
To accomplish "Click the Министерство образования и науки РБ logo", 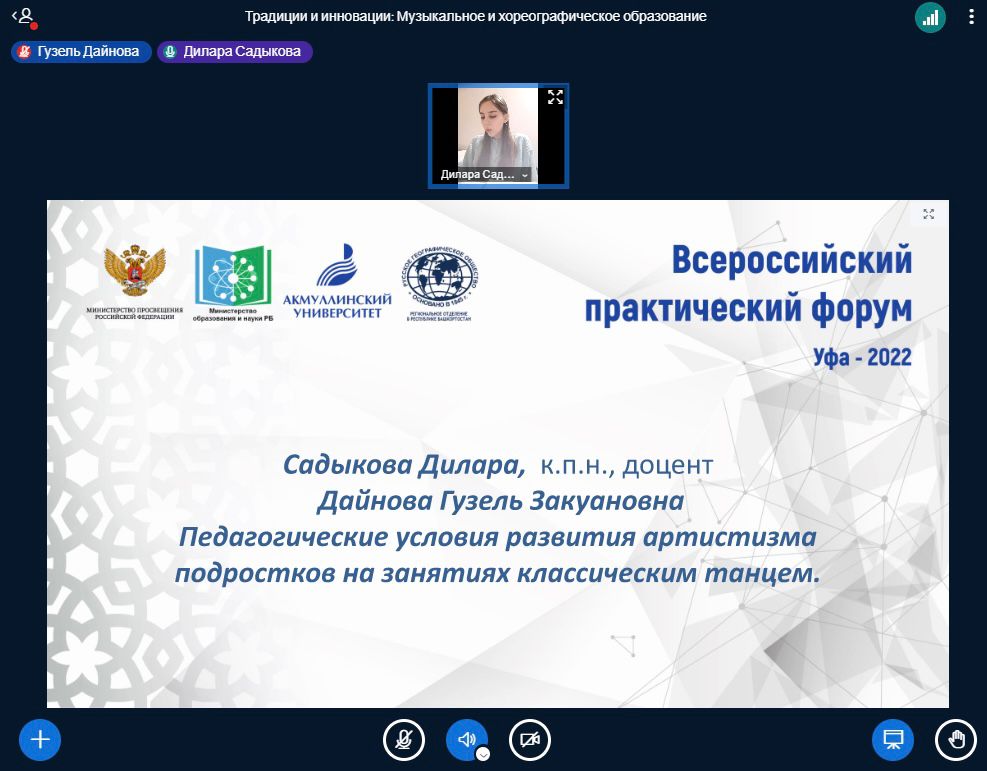I will [234, 283].
